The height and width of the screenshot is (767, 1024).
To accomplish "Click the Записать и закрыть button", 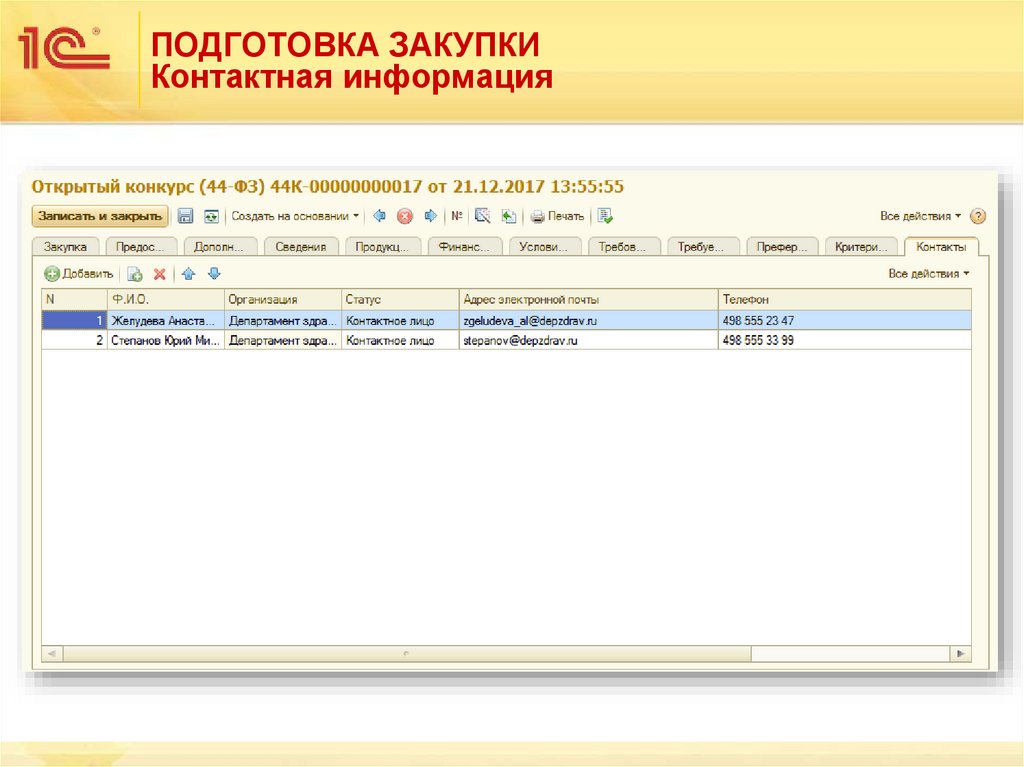I will coord(98,214).
